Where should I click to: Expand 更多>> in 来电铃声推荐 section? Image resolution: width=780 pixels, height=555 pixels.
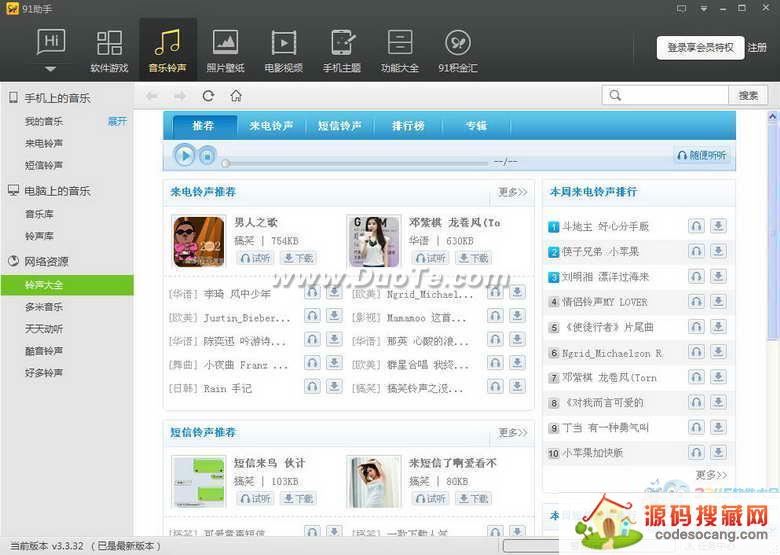pyautogui.click(x=512, y=192)
